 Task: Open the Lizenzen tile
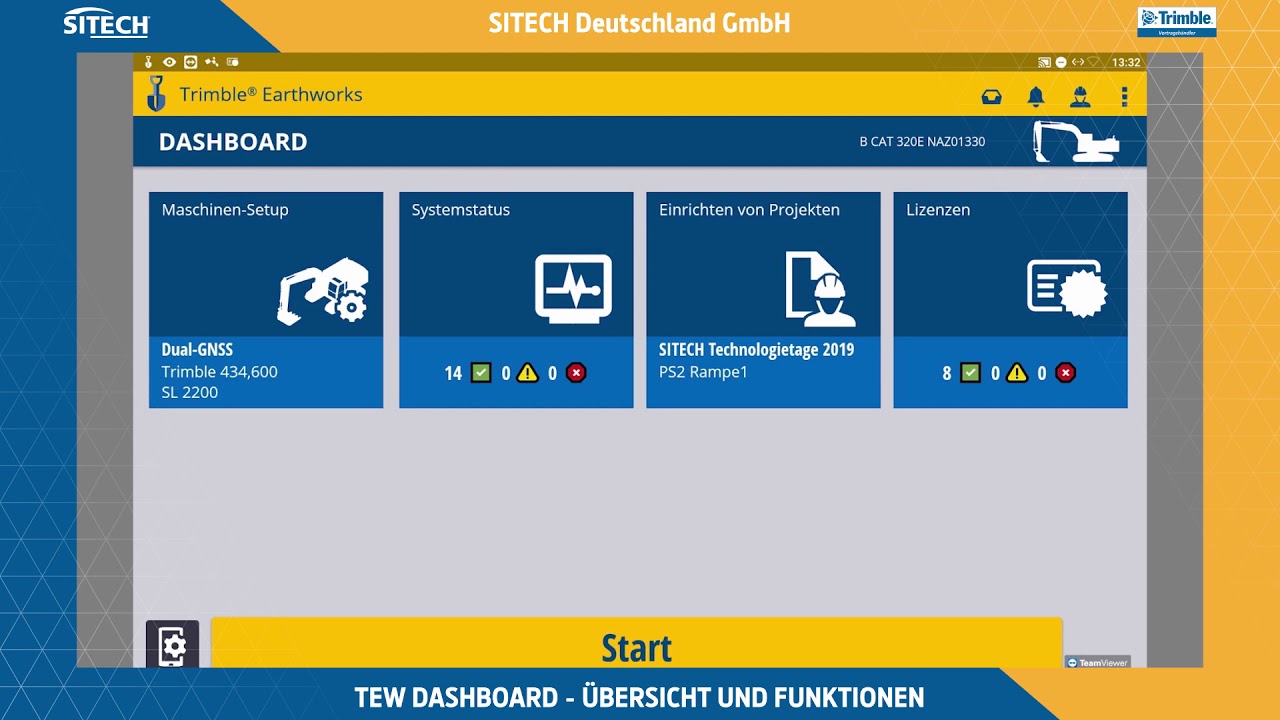[1010, 300]
